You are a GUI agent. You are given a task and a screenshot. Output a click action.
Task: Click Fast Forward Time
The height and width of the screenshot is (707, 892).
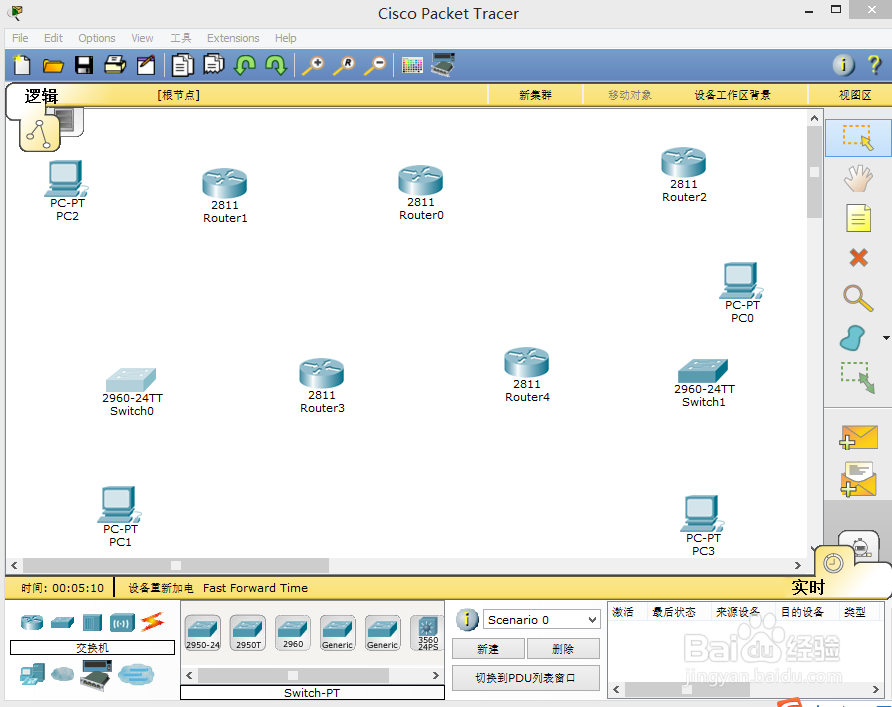pyautogui.click(x=255, y=588)
